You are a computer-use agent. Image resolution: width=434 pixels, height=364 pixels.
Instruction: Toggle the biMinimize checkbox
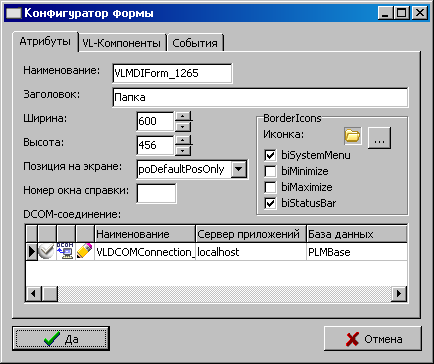tap(270, 171)
